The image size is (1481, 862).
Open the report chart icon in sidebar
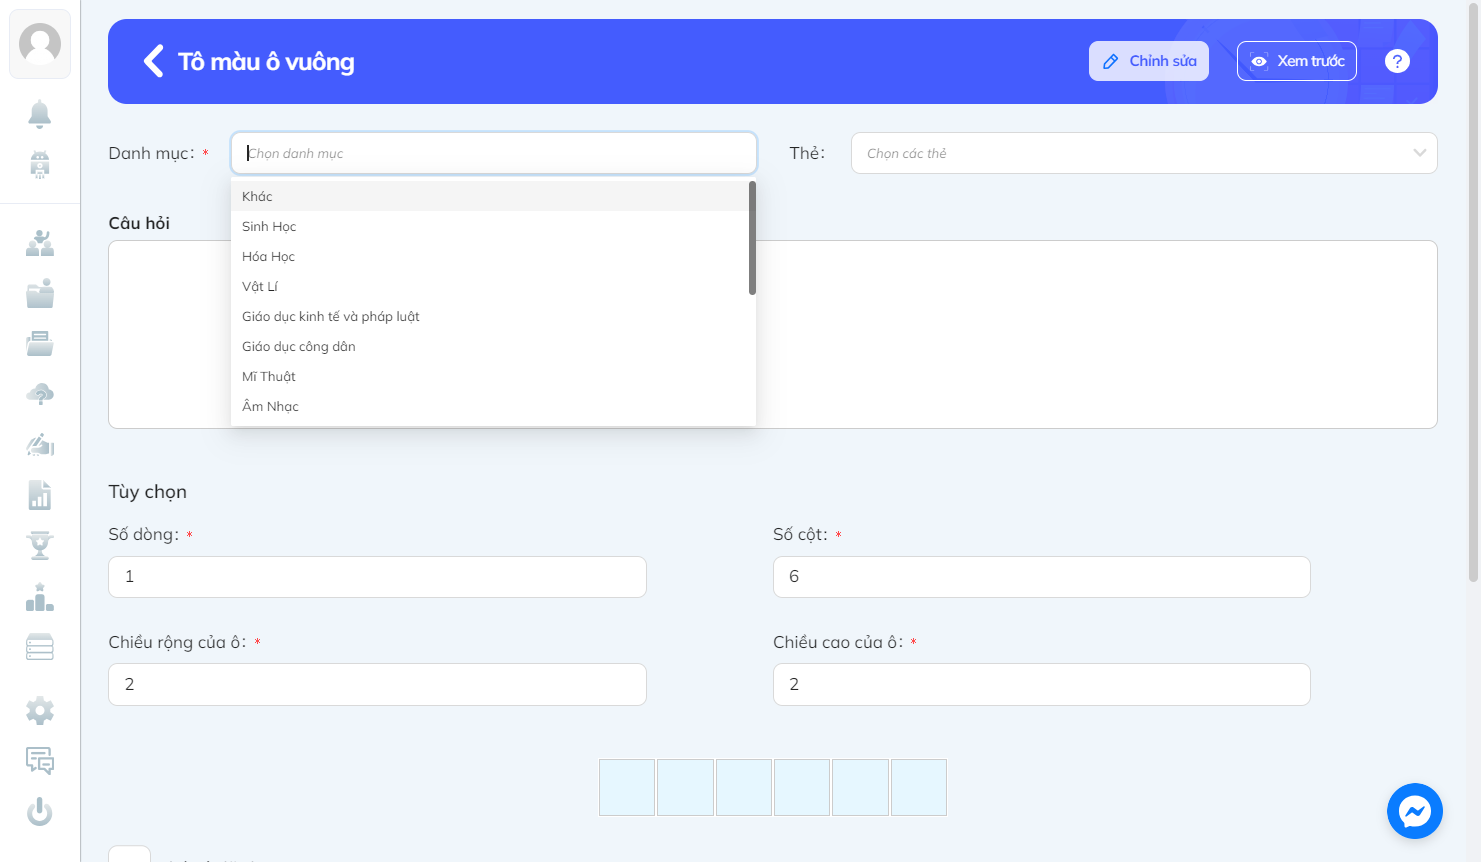pyautogui.click(x=40, y=495)
